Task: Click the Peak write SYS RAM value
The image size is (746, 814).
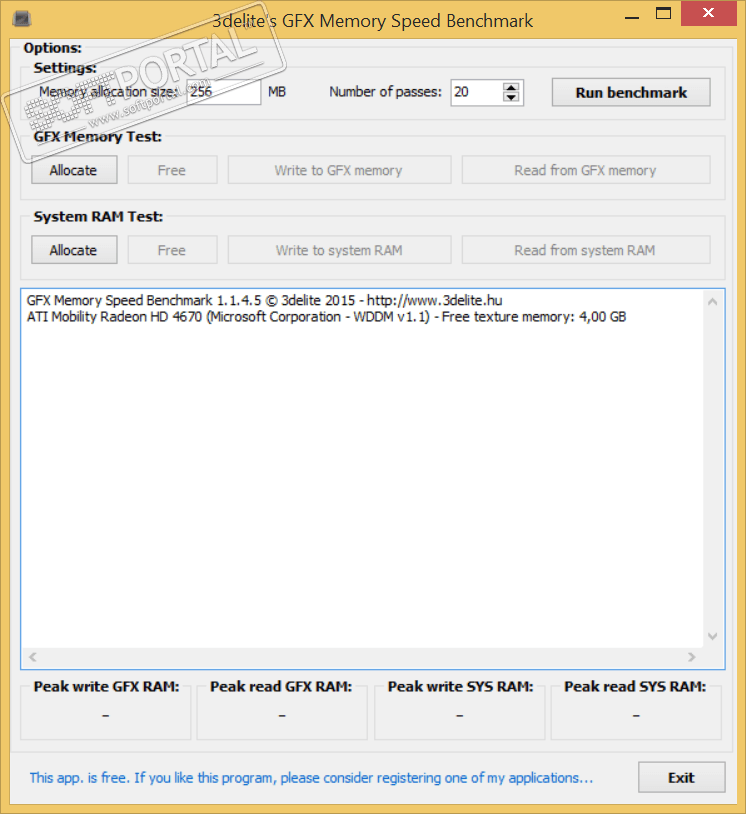Action: click(459, 716)
